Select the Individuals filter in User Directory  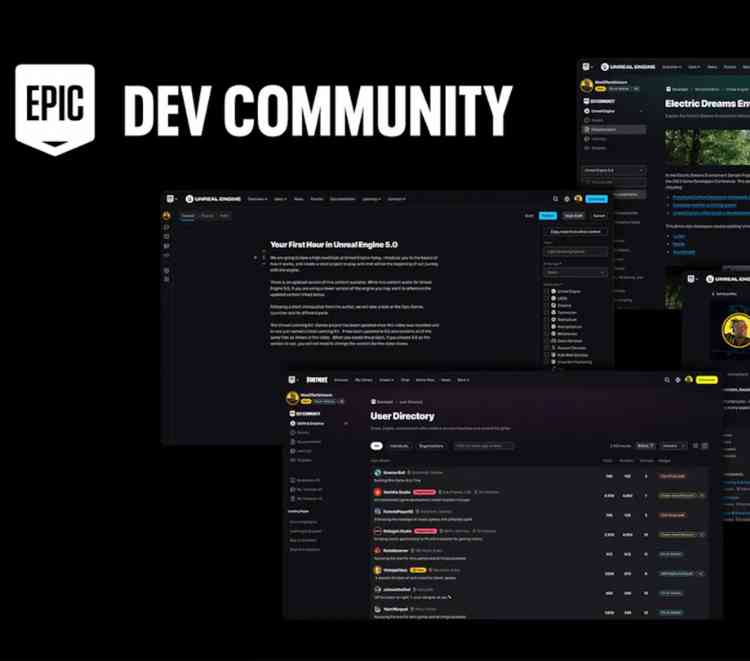(x=399, y=446)
